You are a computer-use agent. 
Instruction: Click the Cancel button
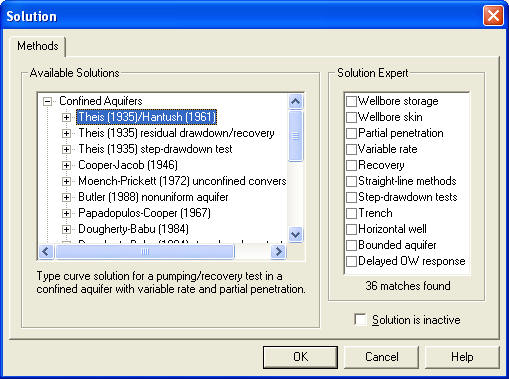coord(381,357)
